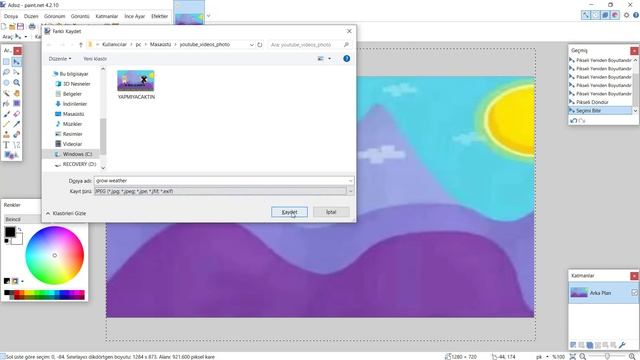Click the İptal button

[x=331, y=212]
